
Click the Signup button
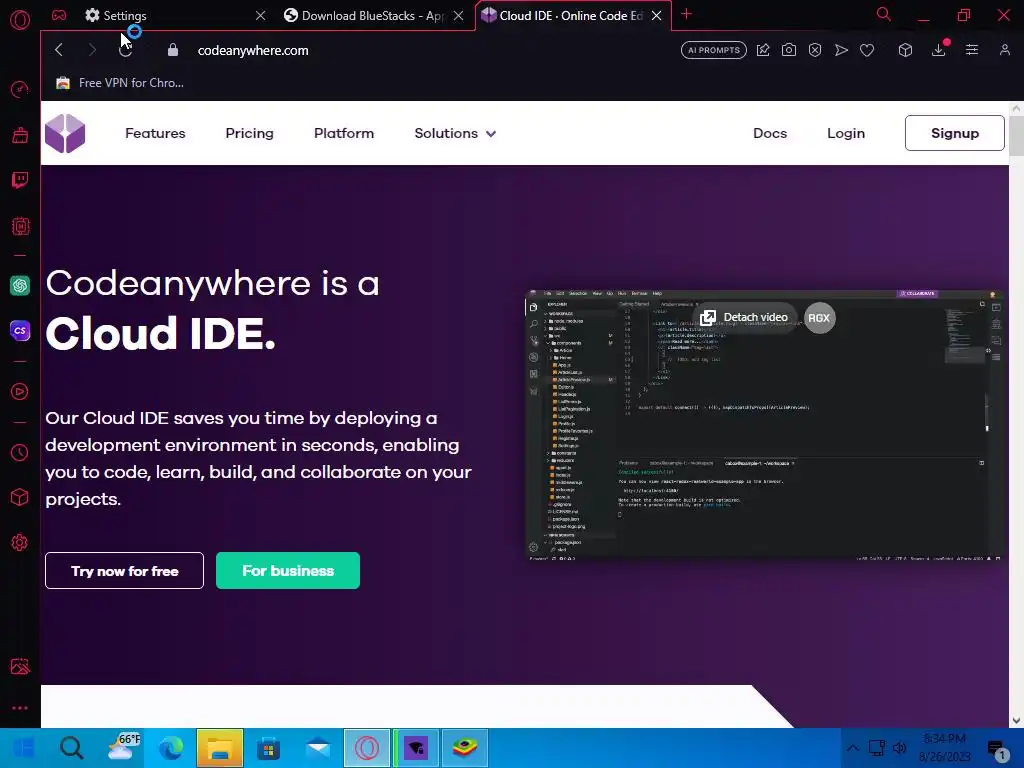955,133
